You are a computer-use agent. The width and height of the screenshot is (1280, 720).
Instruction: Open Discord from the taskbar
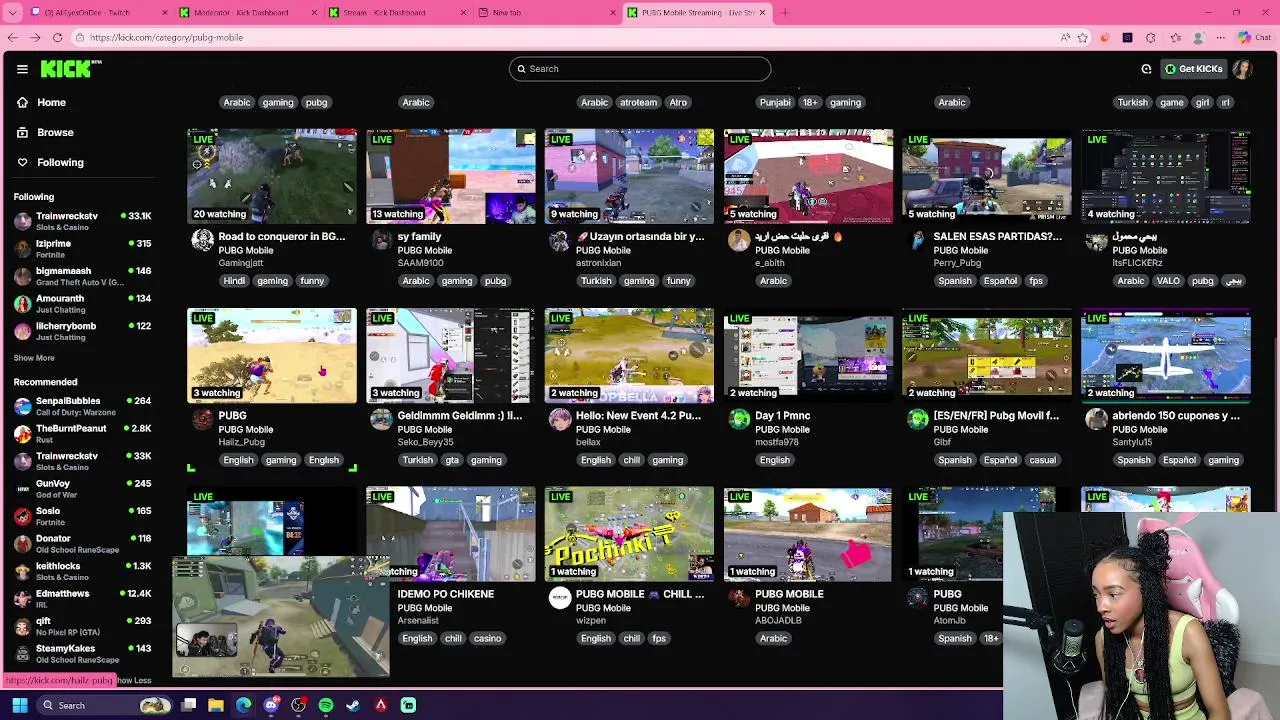click(x=271, y=705)
